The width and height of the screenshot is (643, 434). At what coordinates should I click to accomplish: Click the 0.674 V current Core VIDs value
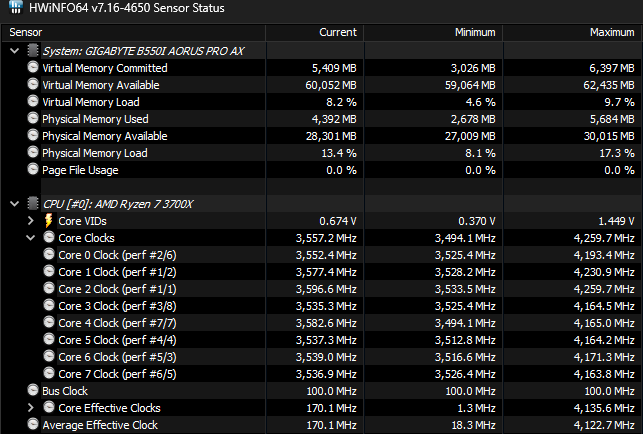[338, 221]
